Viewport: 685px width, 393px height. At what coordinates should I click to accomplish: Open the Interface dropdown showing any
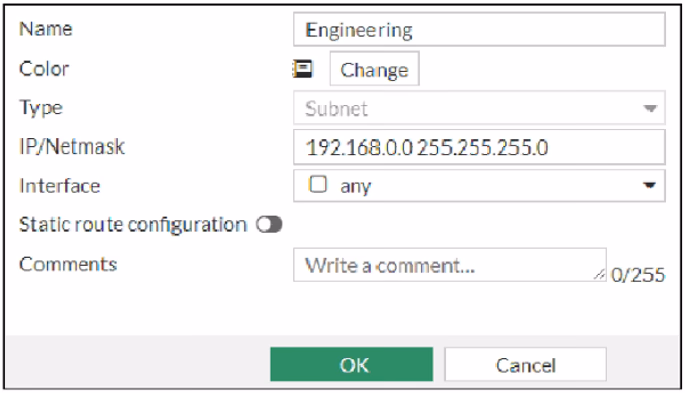[x=479, y=186]
